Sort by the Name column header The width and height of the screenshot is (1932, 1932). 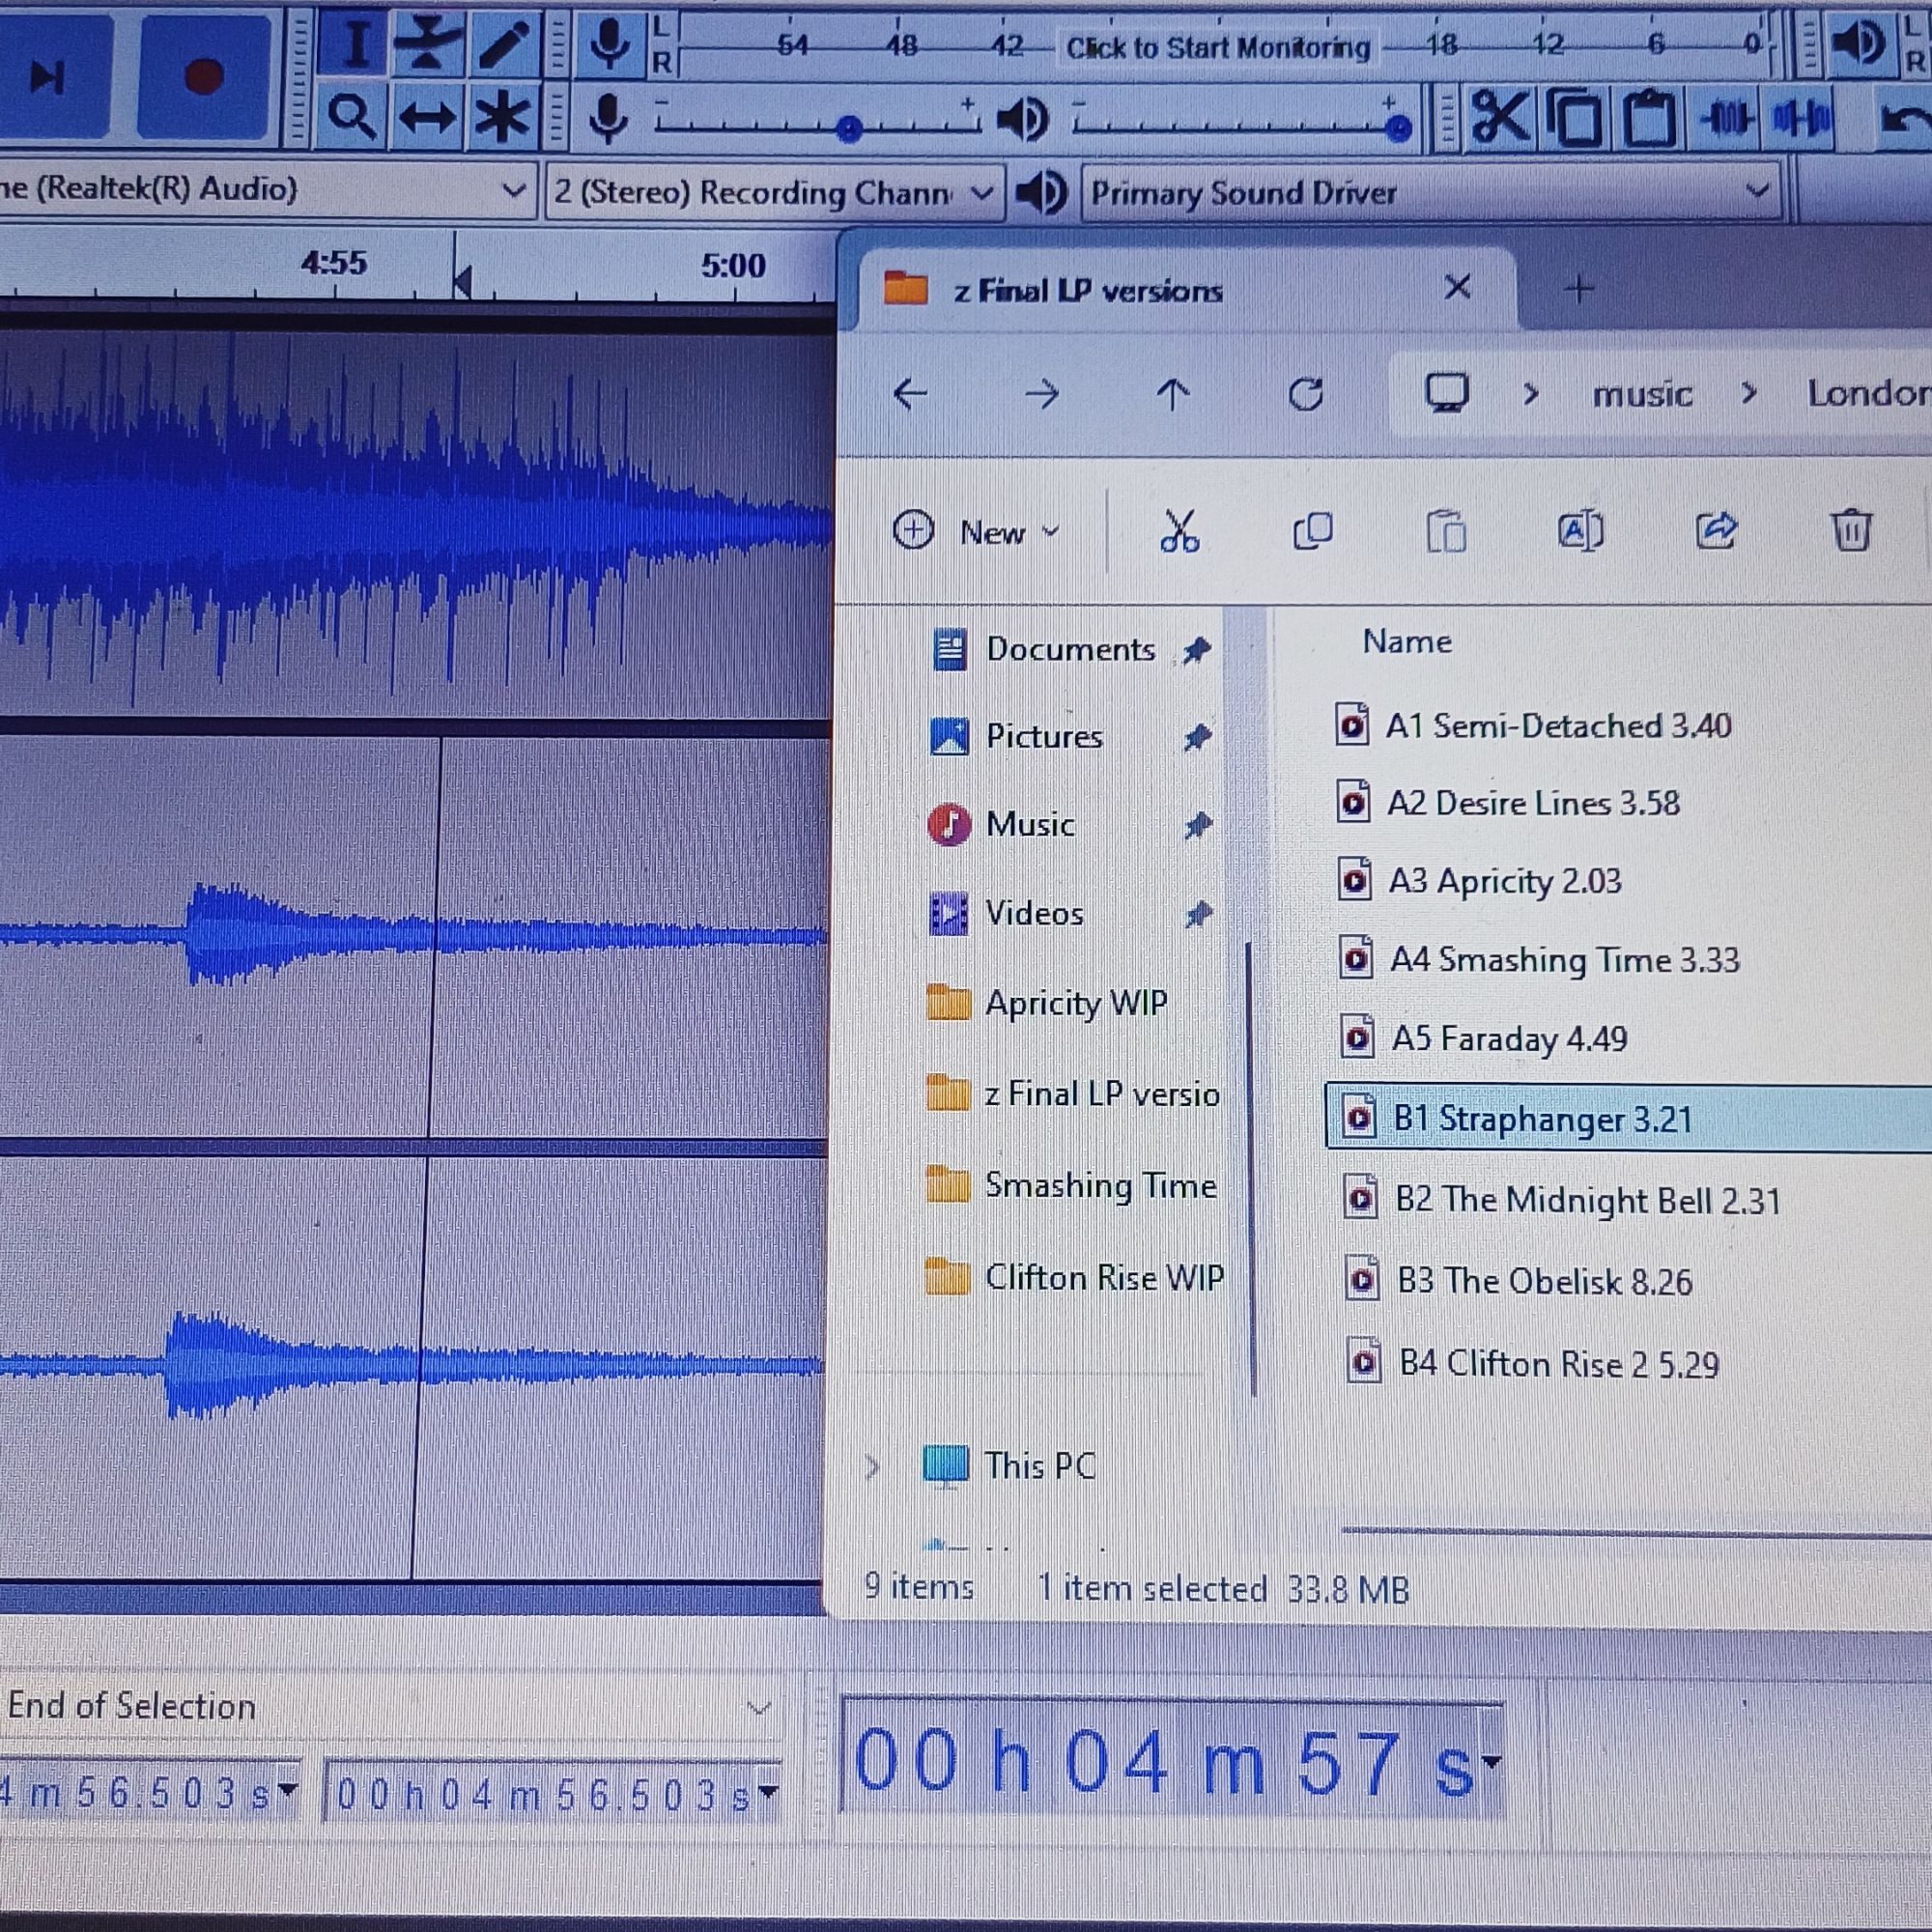pos(1407,641)
